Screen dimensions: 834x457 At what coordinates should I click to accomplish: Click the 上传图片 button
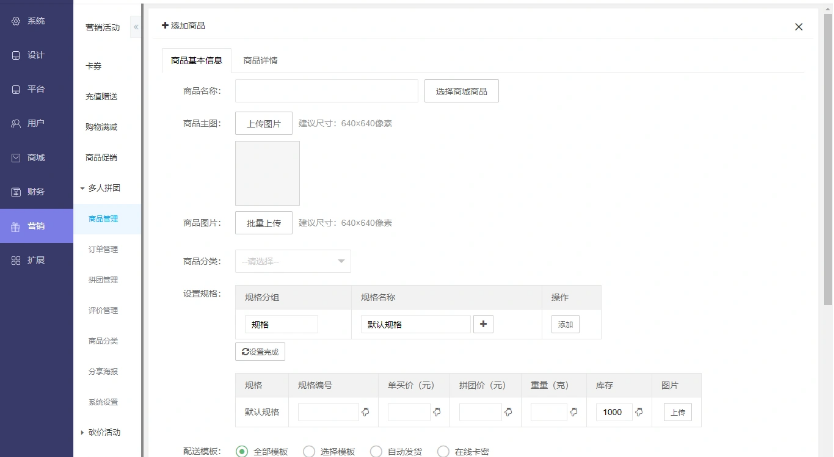[264, 123]
